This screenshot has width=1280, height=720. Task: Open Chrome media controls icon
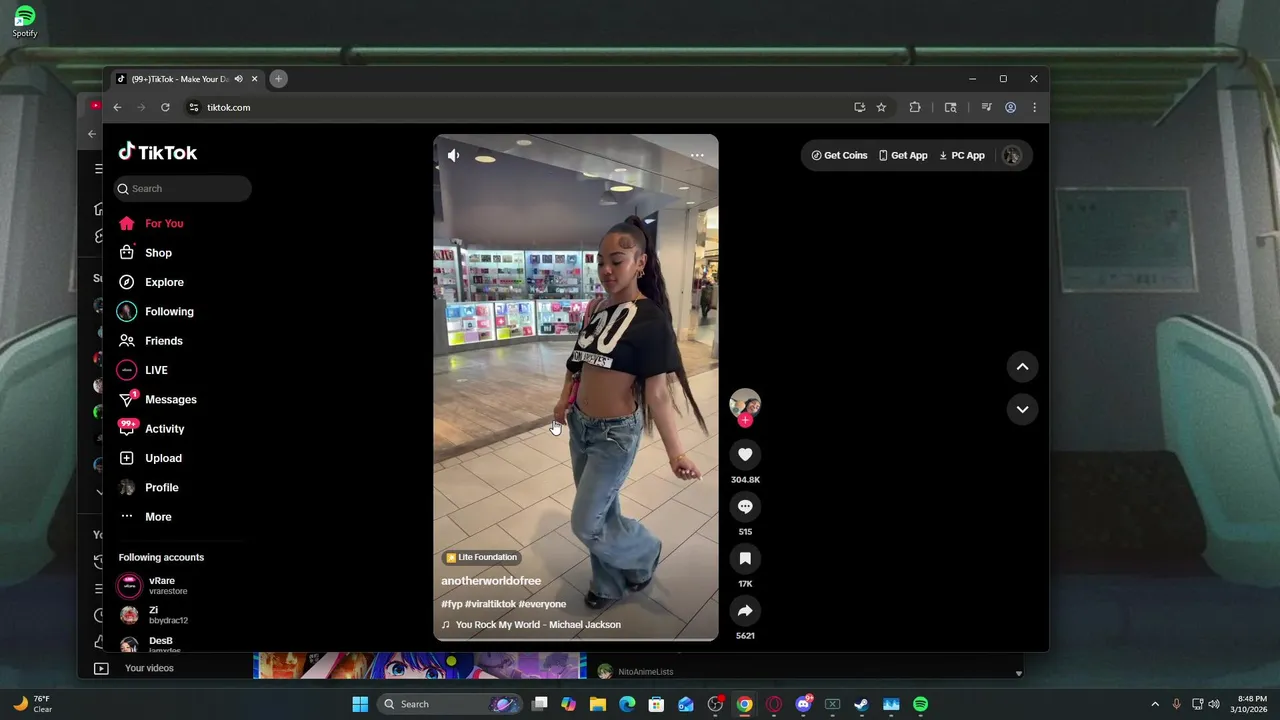click(x=986, y=107)
